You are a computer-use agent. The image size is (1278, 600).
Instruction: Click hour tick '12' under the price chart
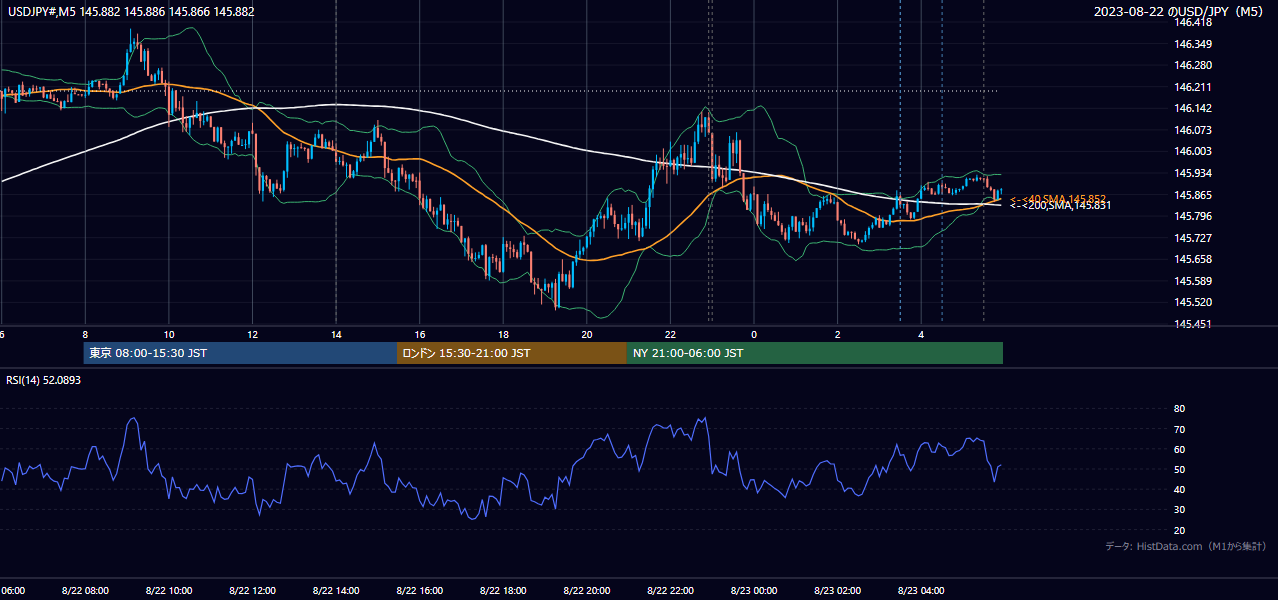253,334
